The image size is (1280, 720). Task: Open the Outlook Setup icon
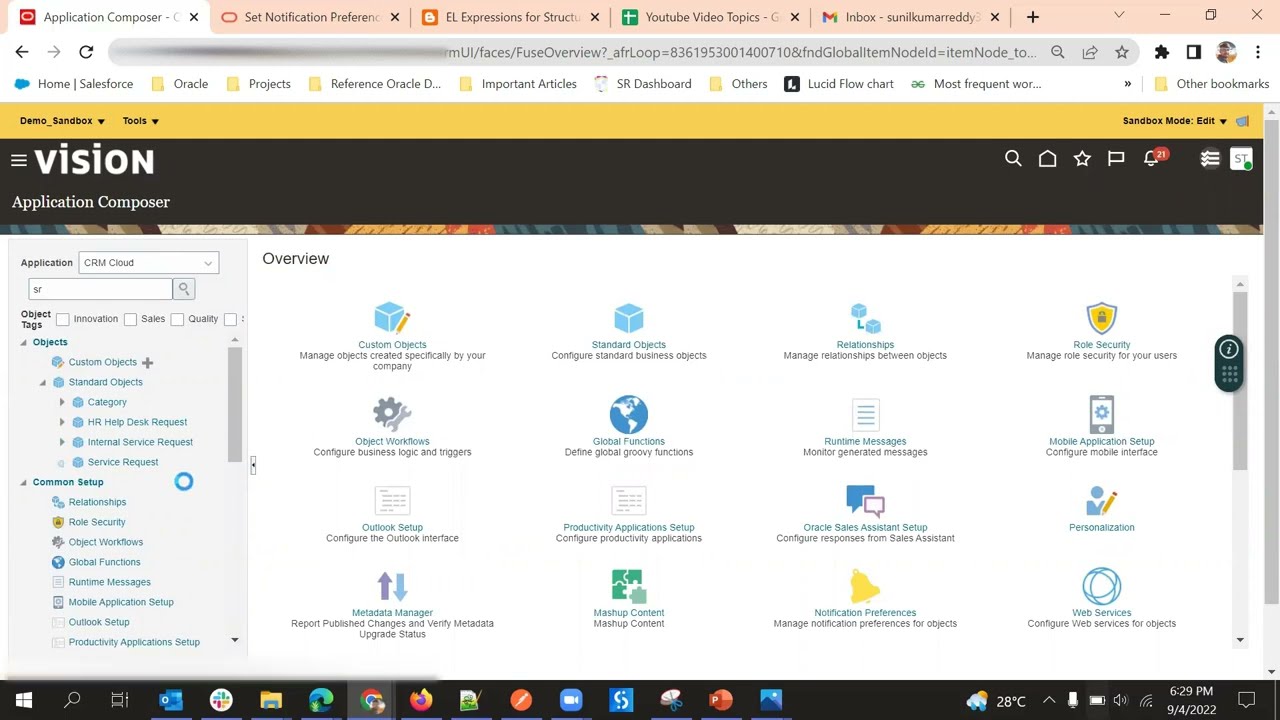[x=392, y=502]
